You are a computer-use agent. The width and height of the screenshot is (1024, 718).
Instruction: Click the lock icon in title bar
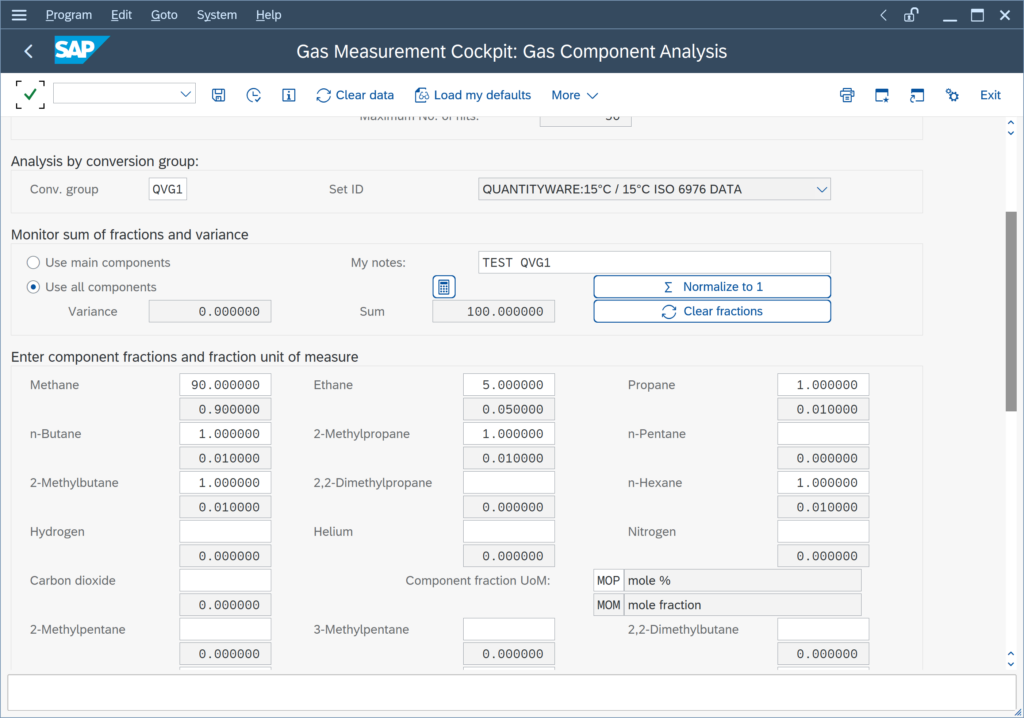tap(911, 14)
